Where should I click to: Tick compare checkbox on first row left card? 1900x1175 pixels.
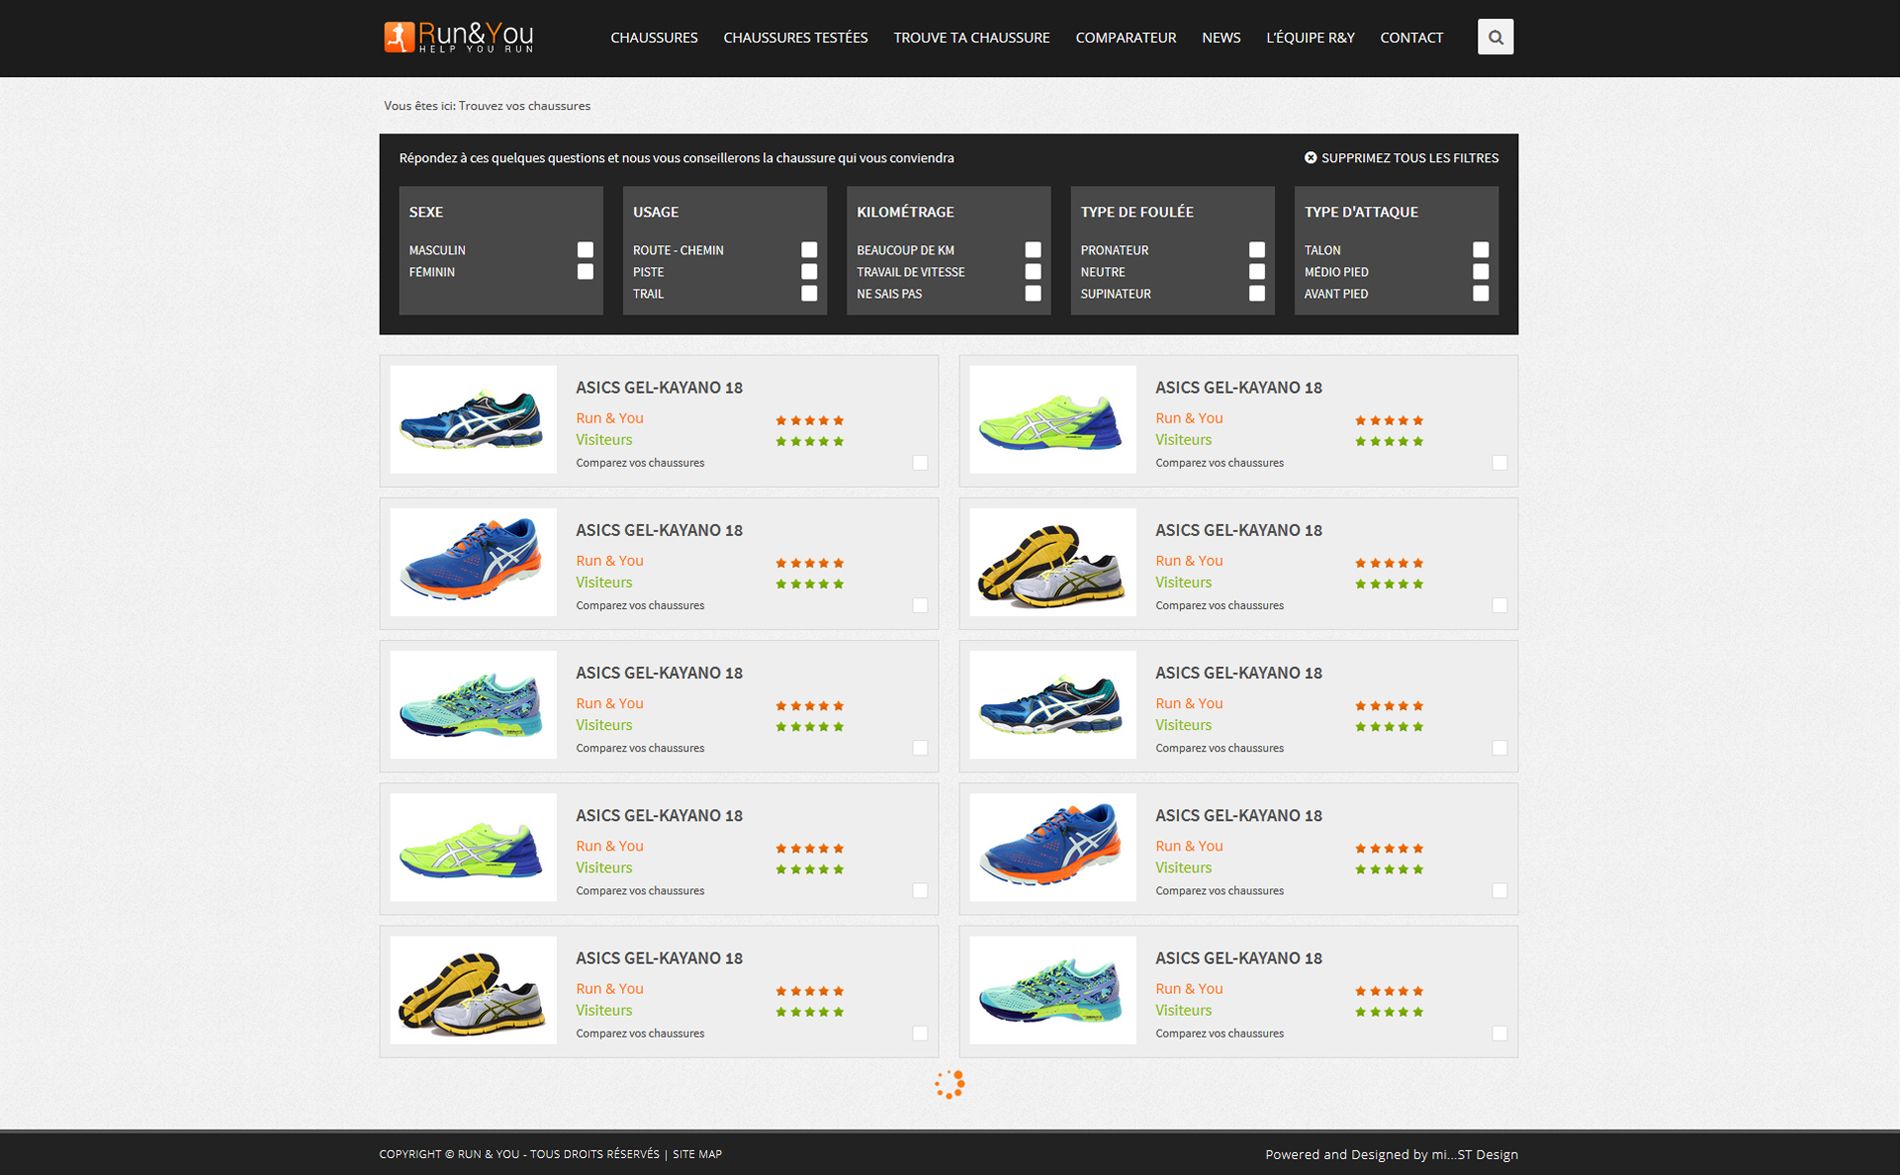coord(920,463)
